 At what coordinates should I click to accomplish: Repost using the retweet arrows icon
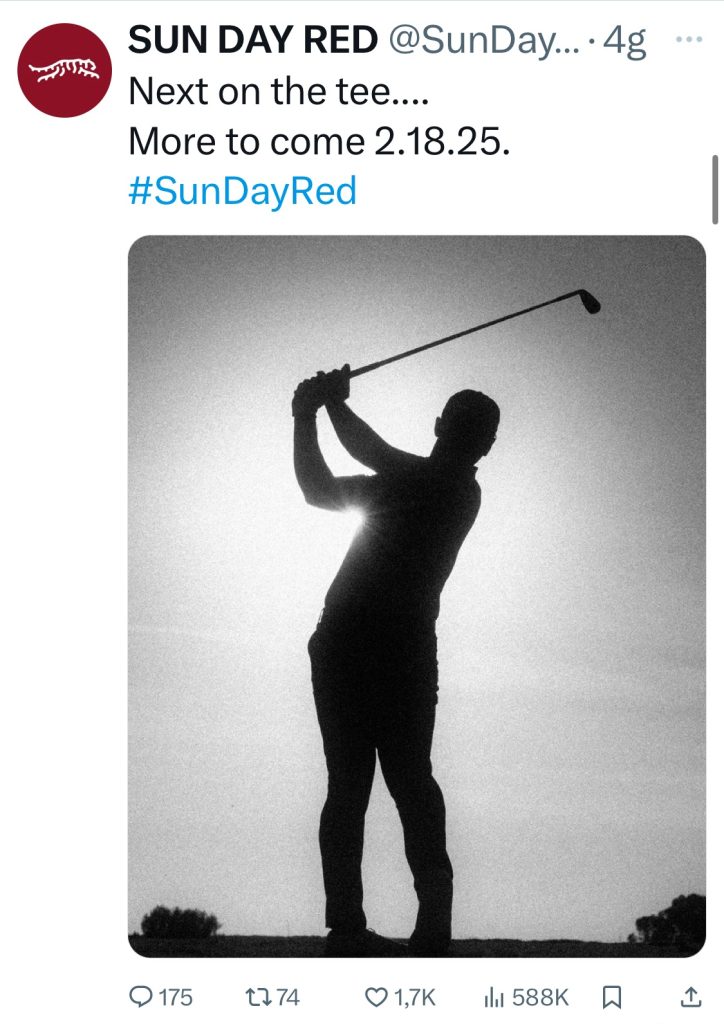[x=257, y=997]
